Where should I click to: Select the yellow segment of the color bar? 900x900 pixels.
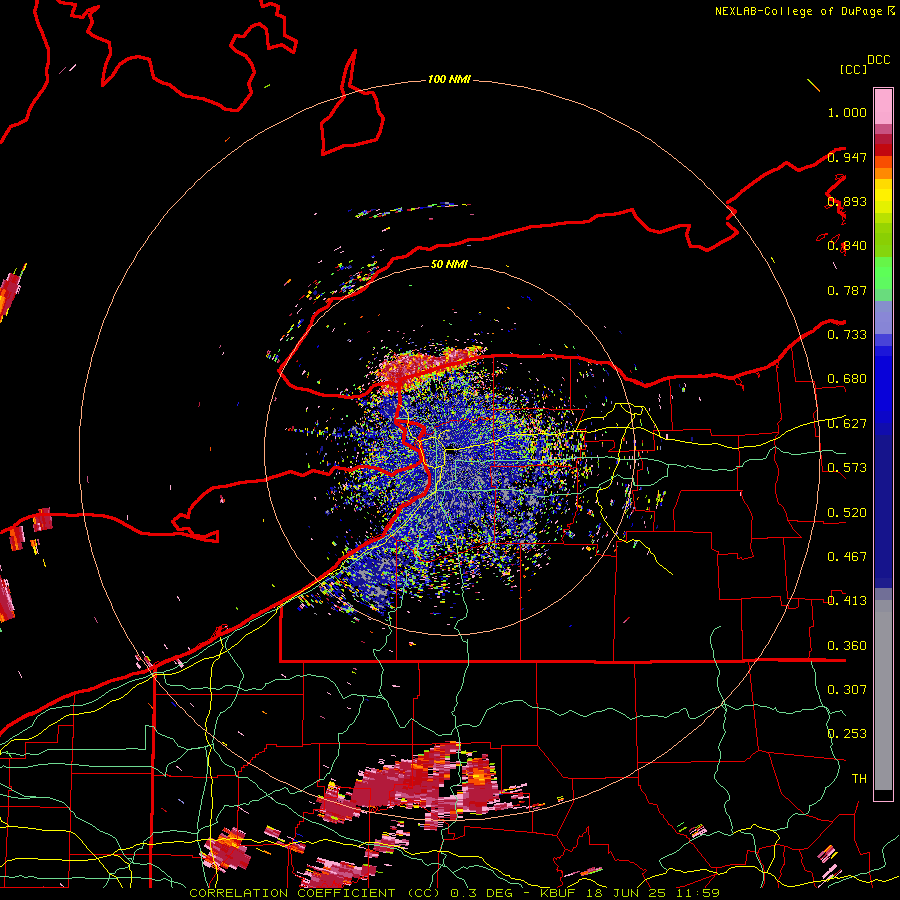pyautogui.click(x=883, y=196)
